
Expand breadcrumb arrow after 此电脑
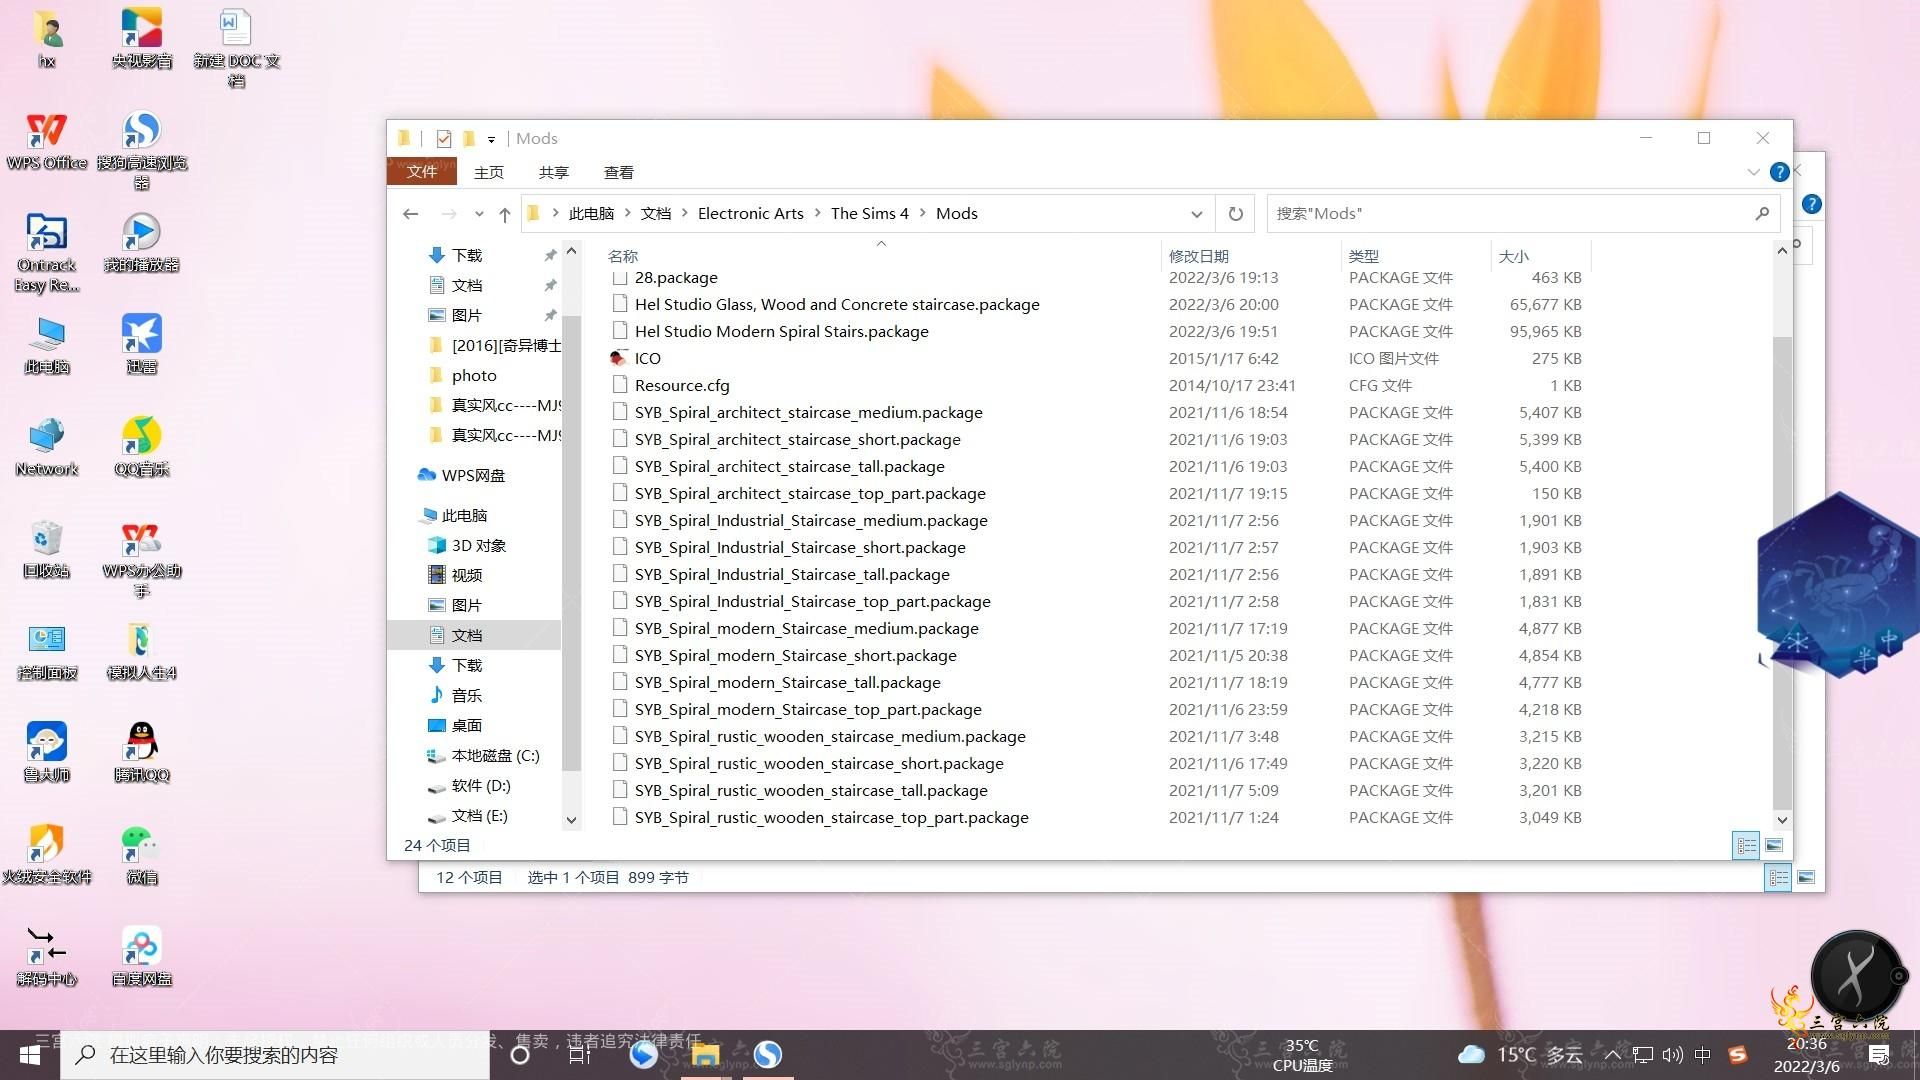(x=628, y=214)
